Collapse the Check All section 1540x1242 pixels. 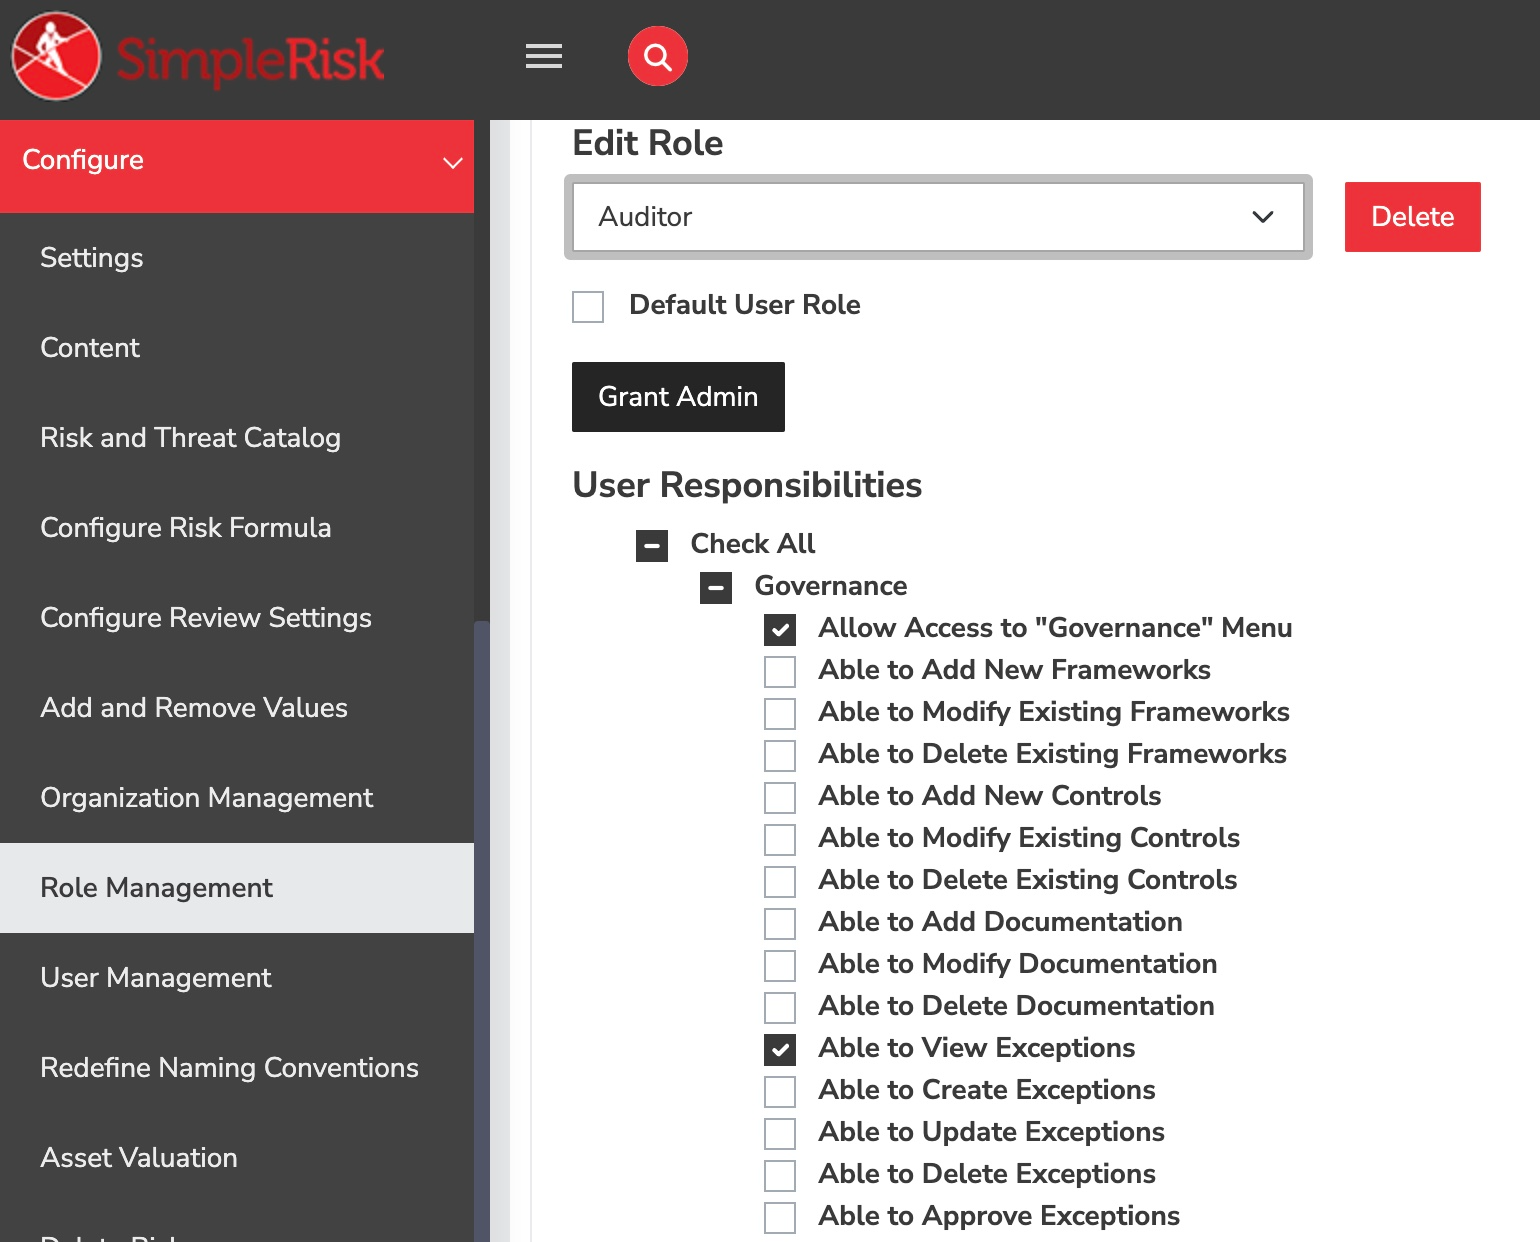[651, 546]
